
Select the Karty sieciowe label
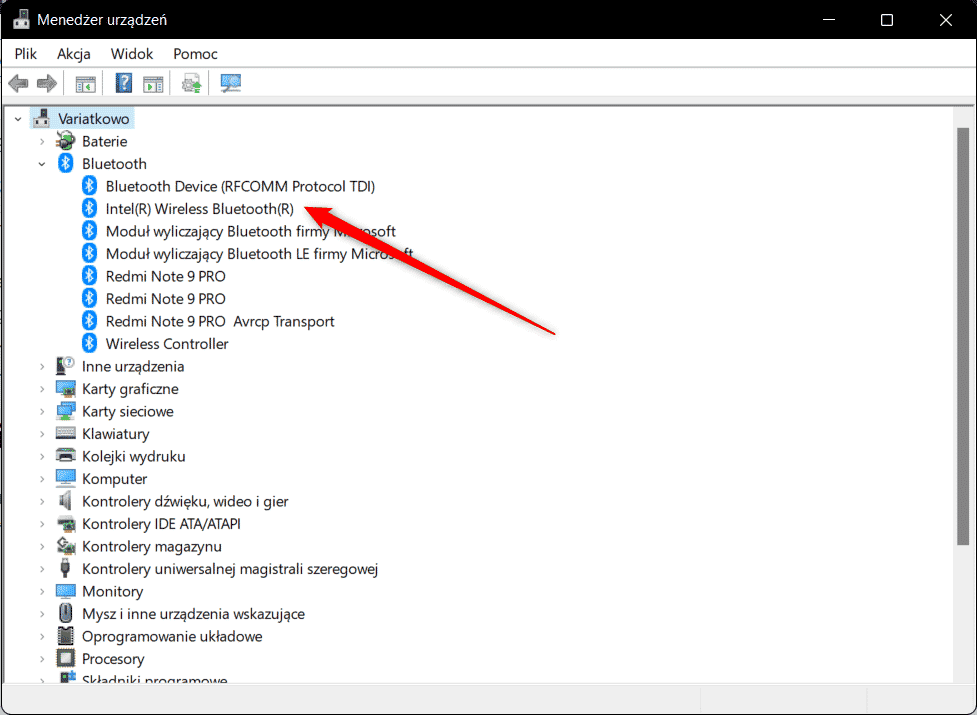(x=128, y=411)
